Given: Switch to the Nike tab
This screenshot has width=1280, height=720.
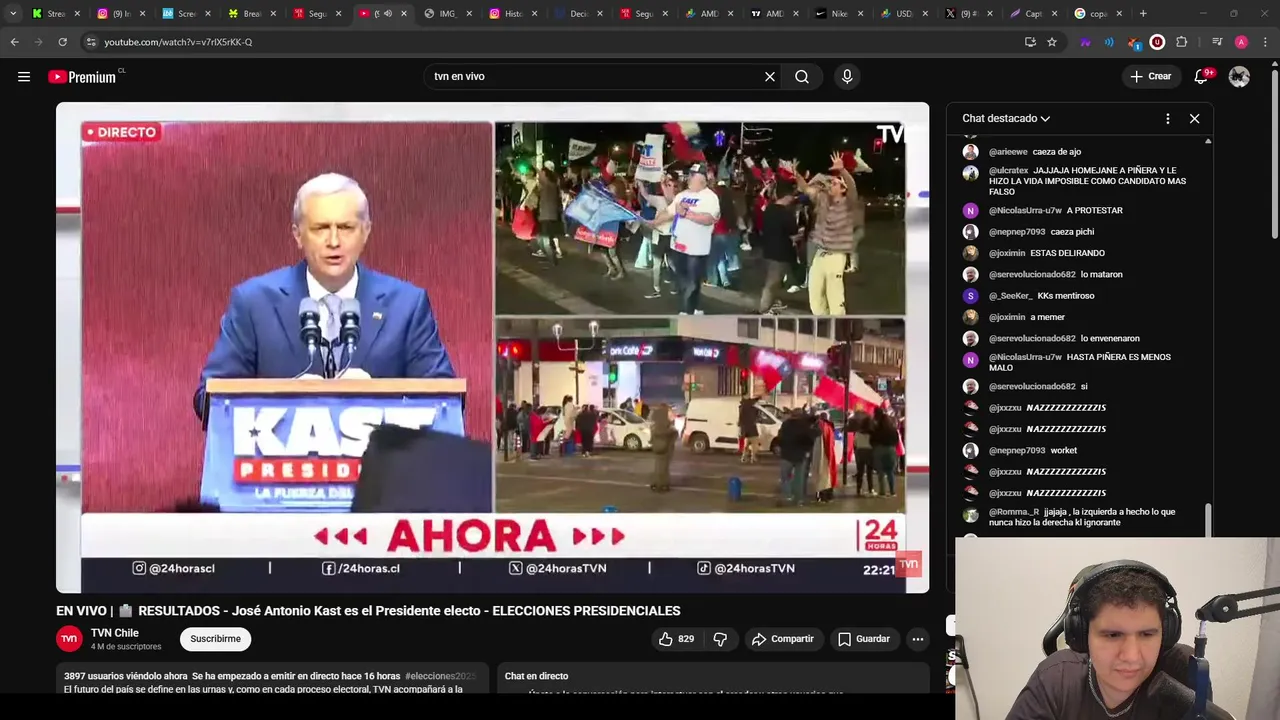Looking at the screenshot, I should [x=840, y=14].
